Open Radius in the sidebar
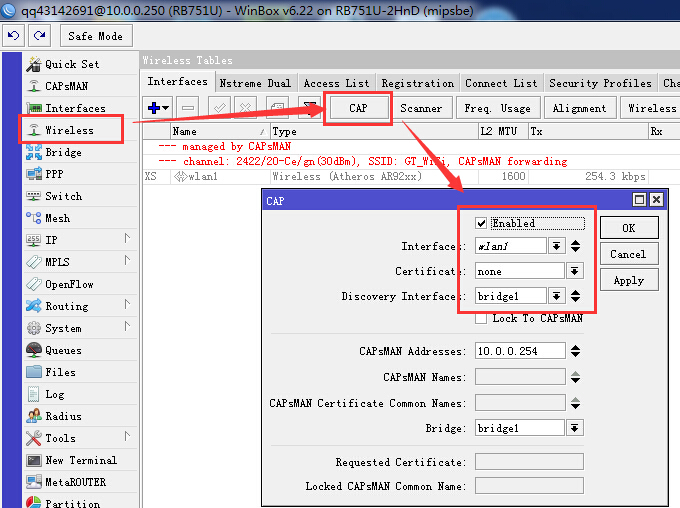680x508 pixels. [80, 416]
